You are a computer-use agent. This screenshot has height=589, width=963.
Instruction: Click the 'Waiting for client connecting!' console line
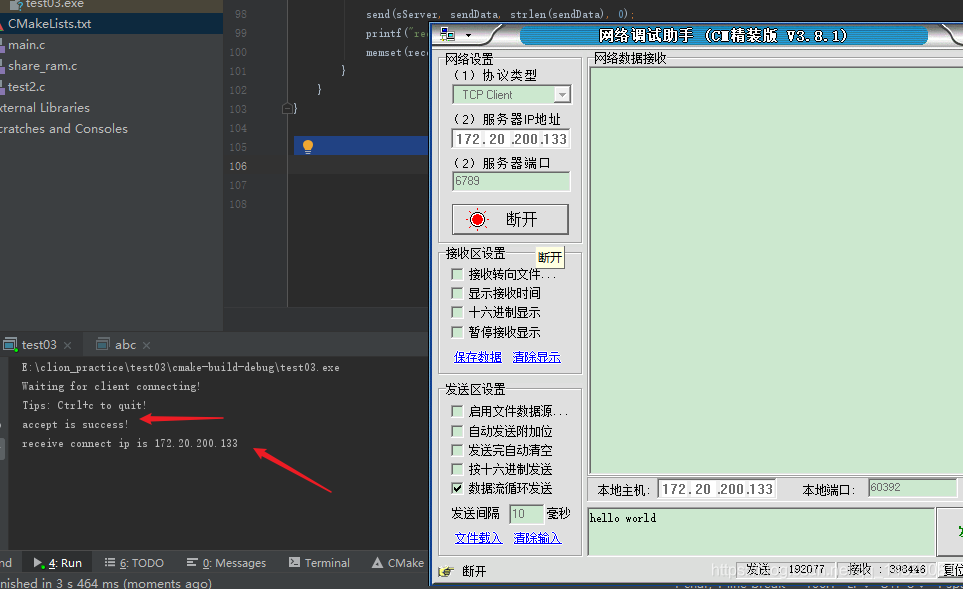[x=111, y=386]
